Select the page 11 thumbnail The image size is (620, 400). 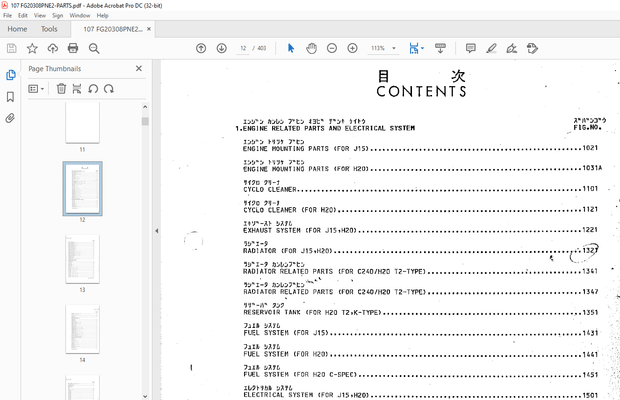point(82,123)
